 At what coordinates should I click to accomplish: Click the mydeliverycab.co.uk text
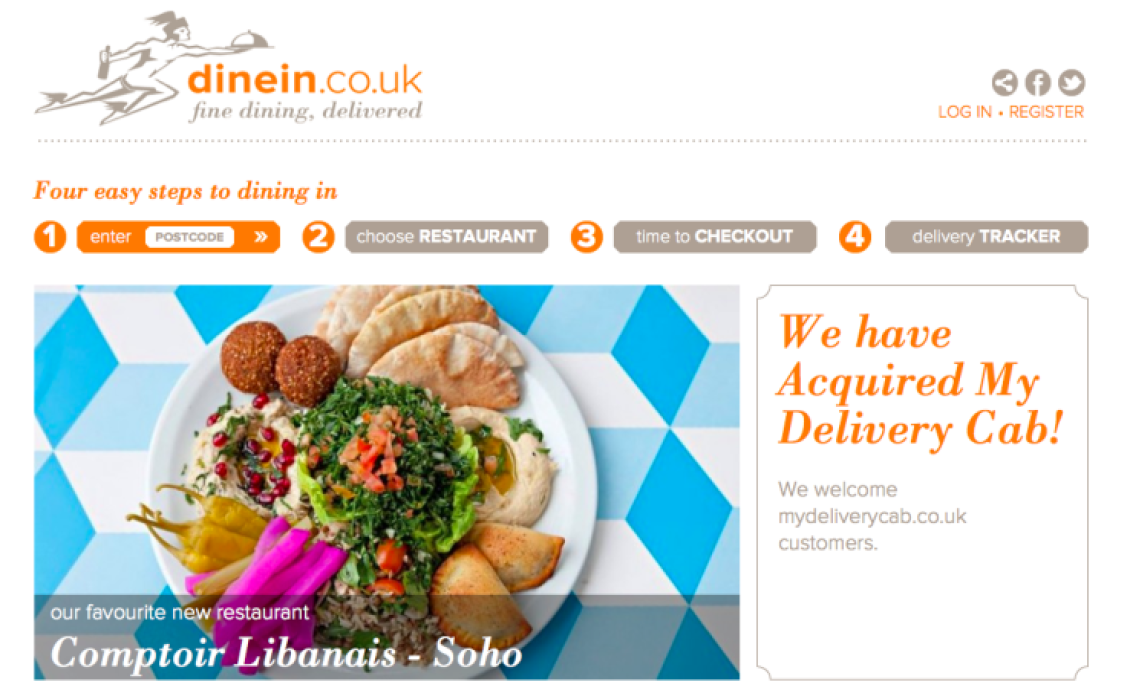[872, 517]
